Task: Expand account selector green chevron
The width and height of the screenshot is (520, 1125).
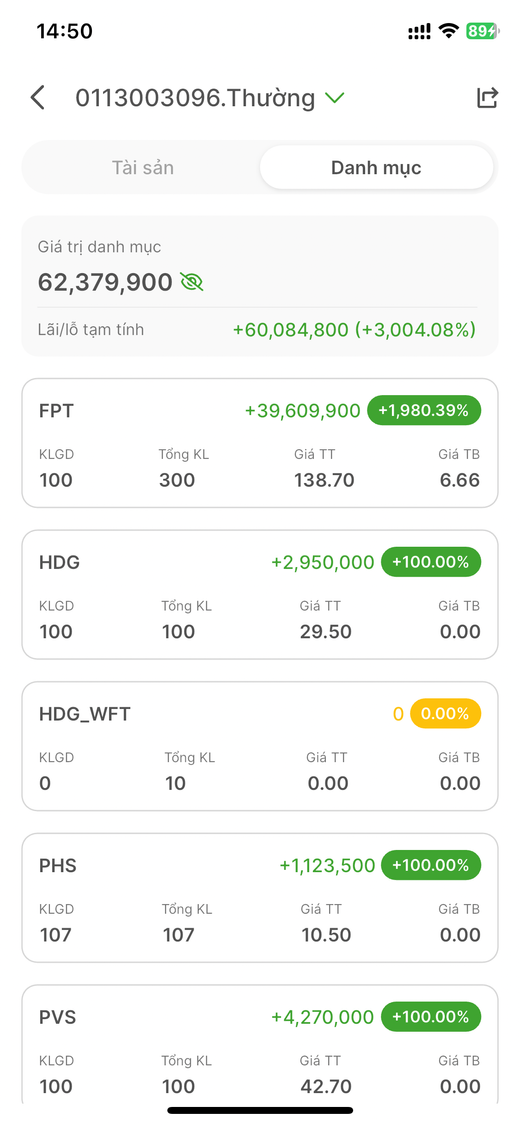Action: (x=334, y=98)
